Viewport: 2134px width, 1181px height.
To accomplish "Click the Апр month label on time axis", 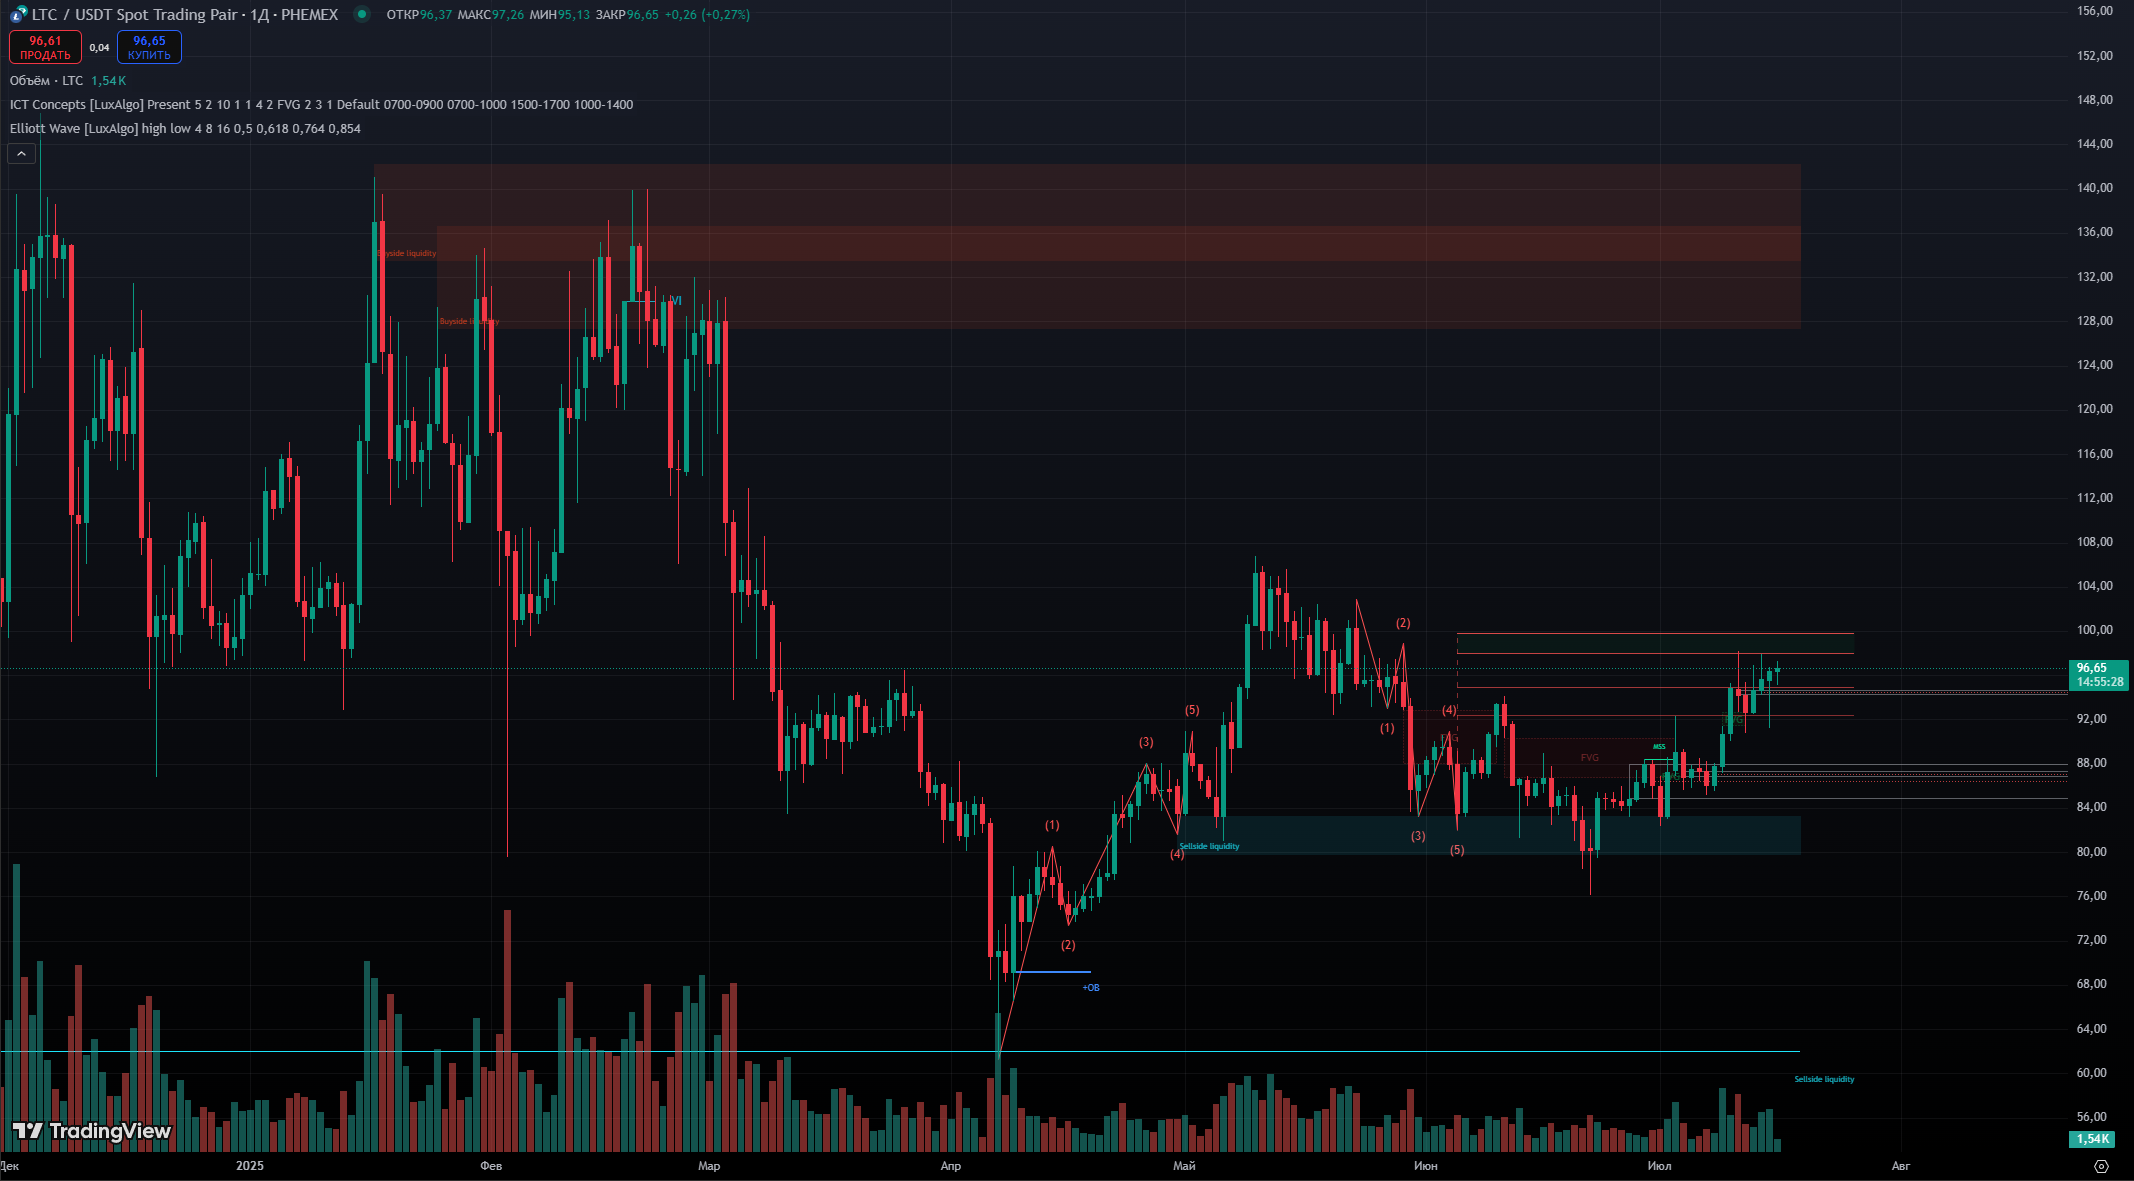I will tap(951, 1166).
